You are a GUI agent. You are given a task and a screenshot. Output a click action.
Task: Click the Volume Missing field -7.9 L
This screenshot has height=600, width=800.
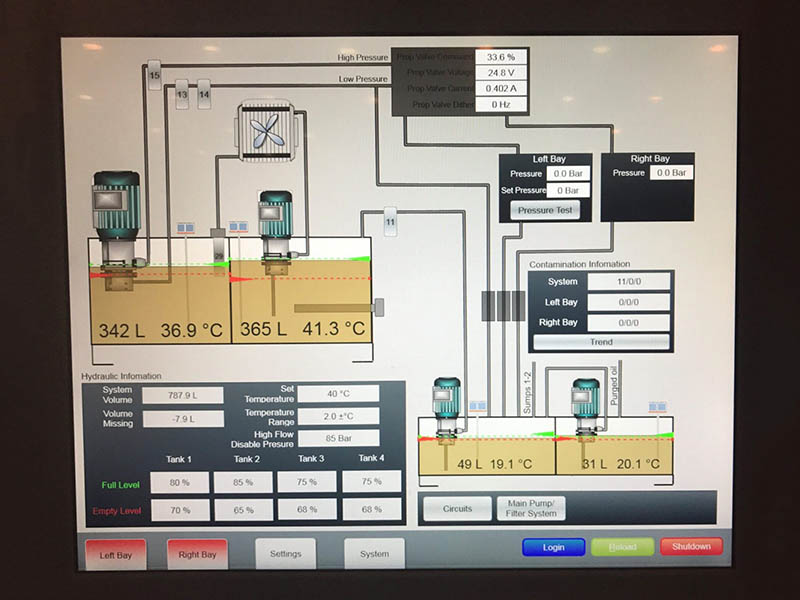[183, 419]
